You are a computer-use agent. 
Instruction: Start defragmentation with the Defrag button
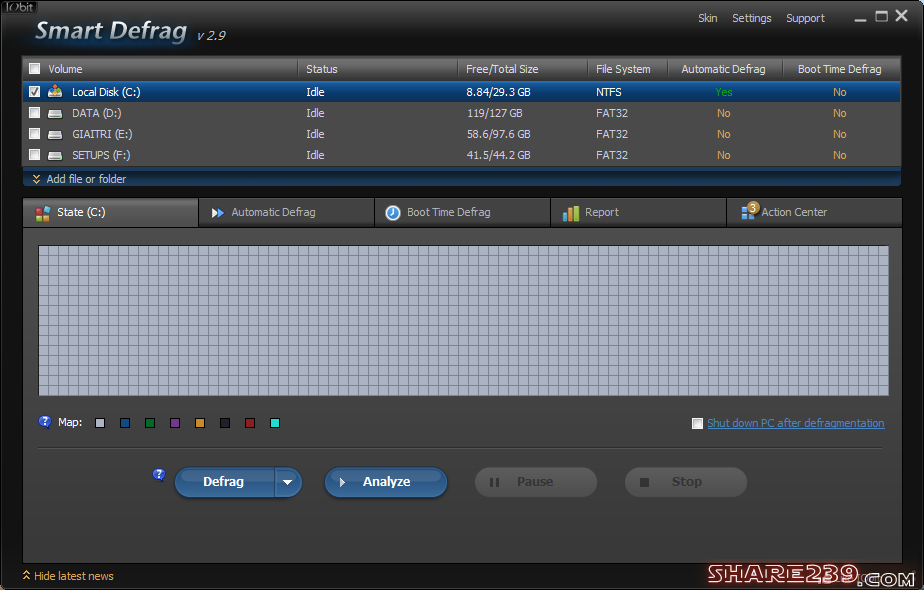[x=224, y=482]
